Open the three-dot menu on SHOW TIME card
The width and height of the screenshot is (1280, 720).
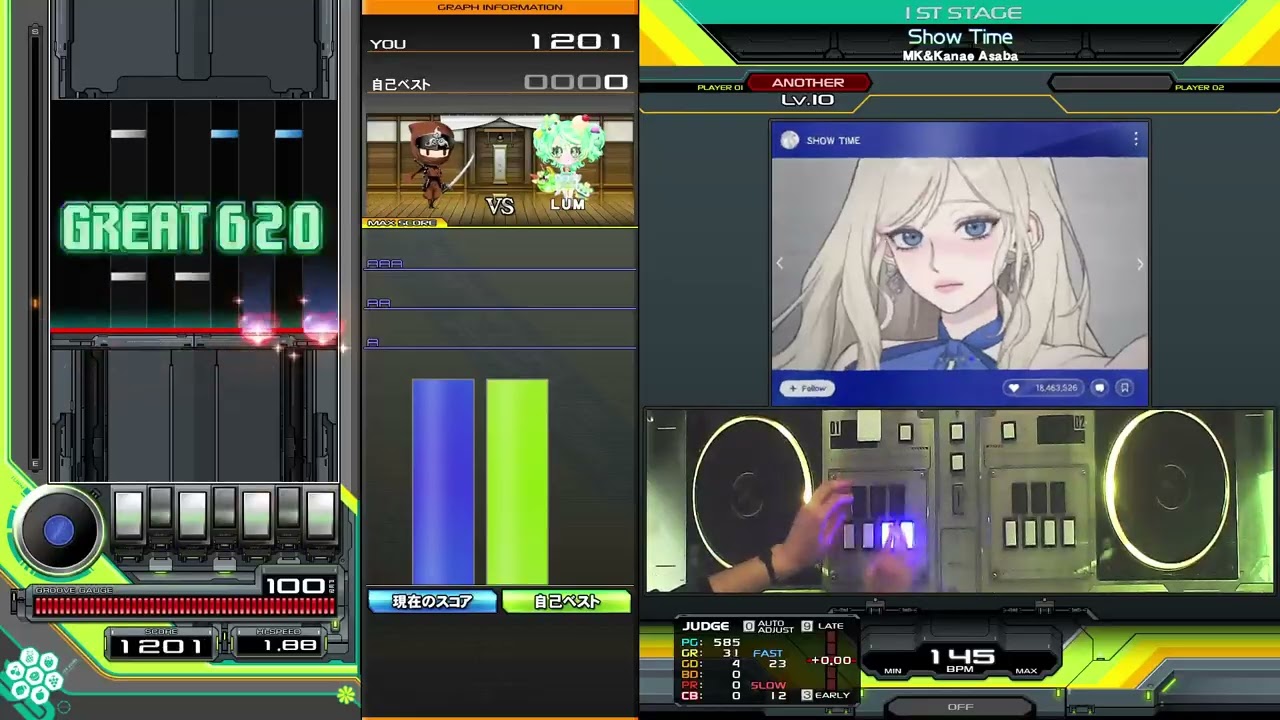[1135, 140]
